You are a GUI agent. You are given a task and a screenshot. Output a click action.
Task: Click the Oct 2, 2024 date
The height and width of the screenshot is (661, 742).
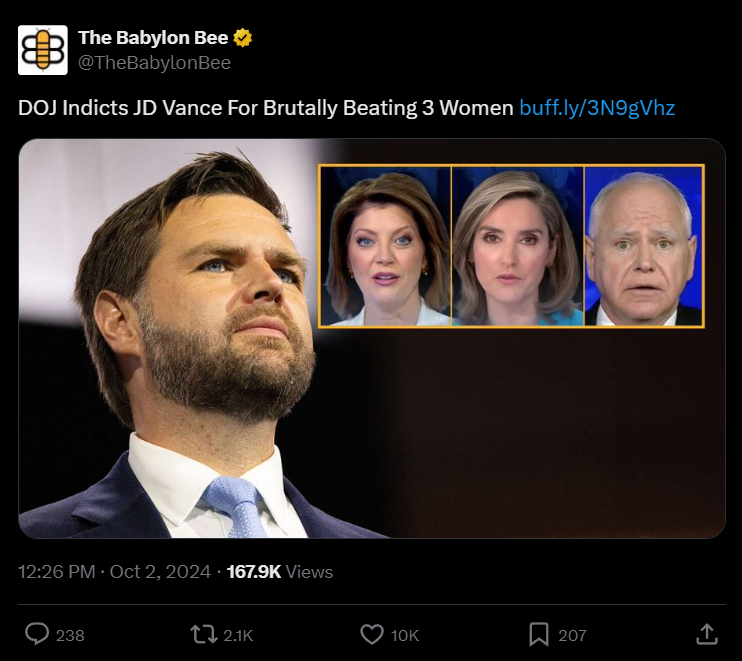tap(159, 572)
